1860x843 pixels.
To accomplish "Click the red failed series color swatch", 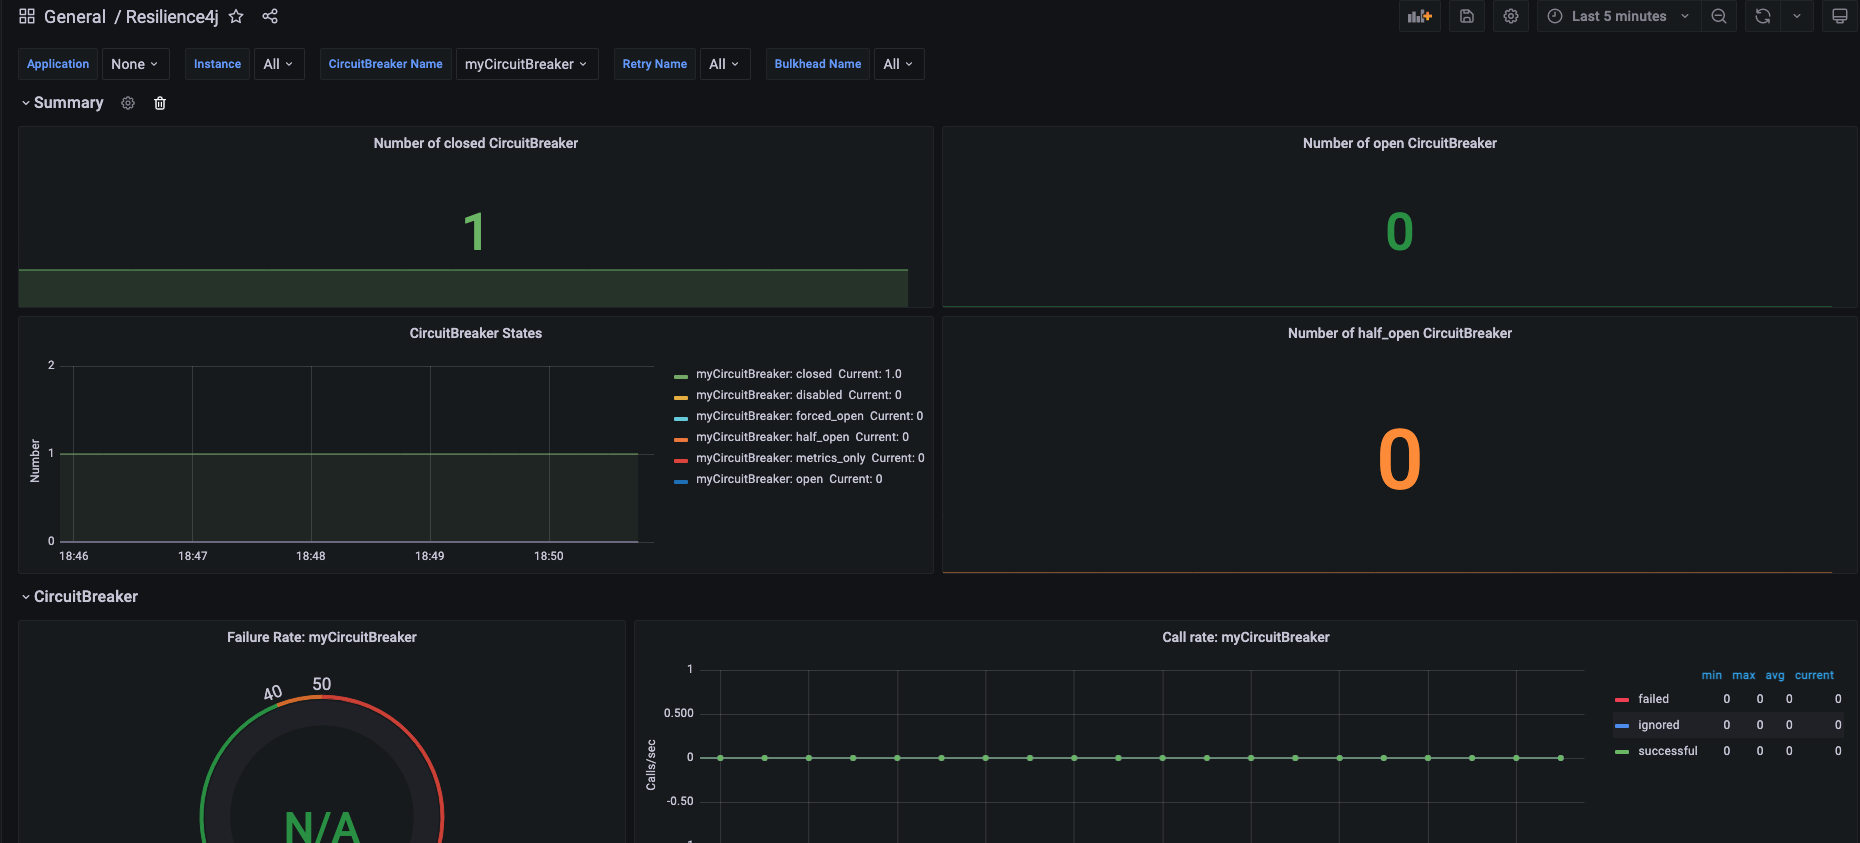I will [1622, 700].
